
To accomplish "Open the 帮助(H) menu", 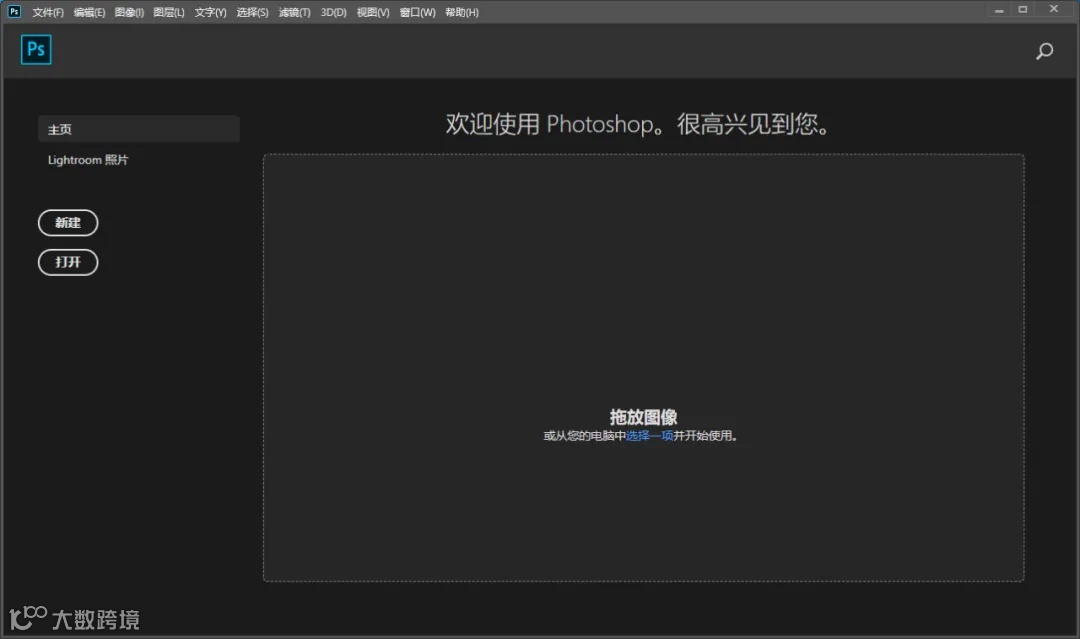I will tap(461, 12).
